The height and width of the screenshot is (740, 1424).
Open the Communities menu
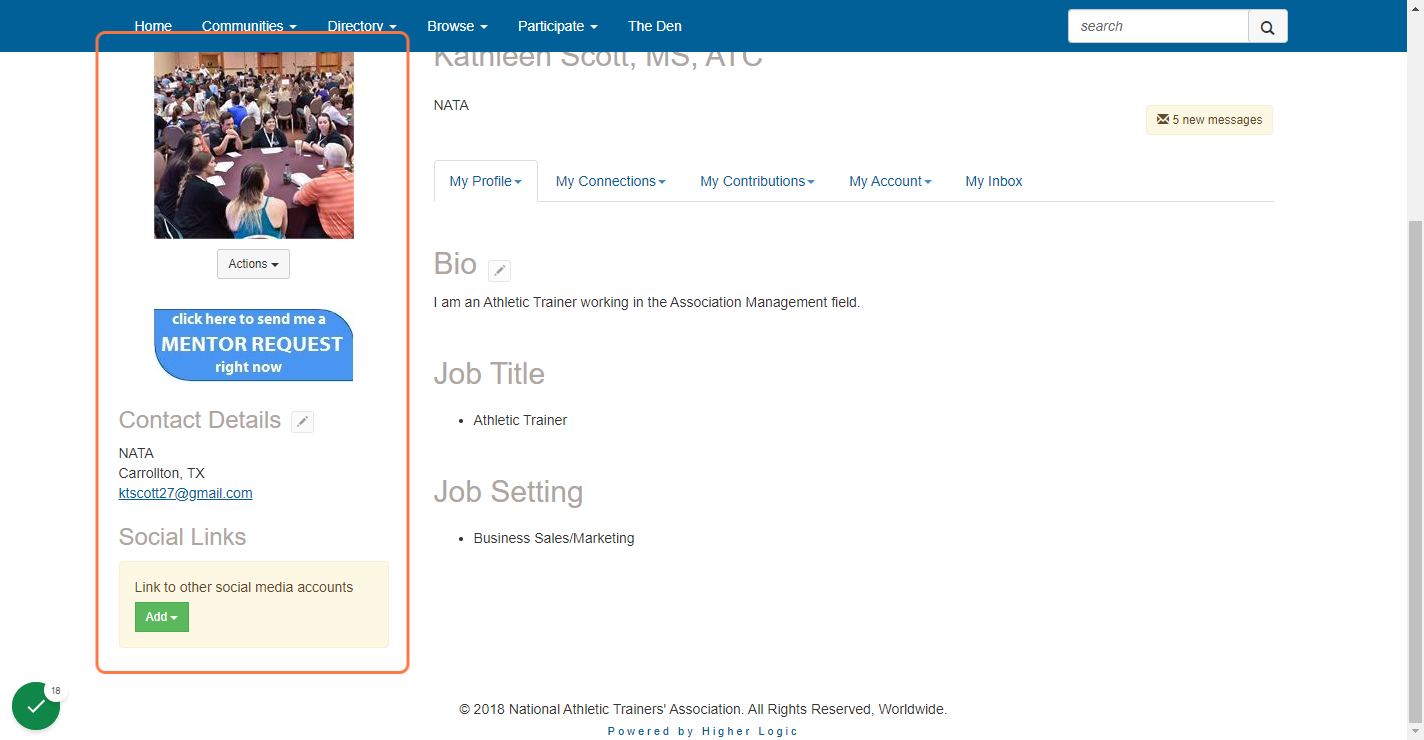[249, 26]
